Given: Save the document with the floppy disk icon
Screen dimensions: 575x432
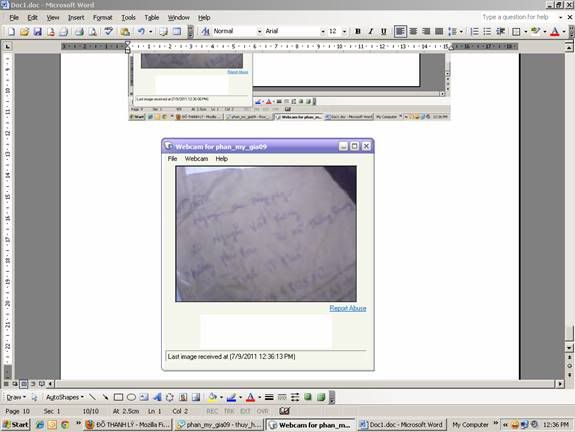Looking at the screenshot, I should point(37,32).
